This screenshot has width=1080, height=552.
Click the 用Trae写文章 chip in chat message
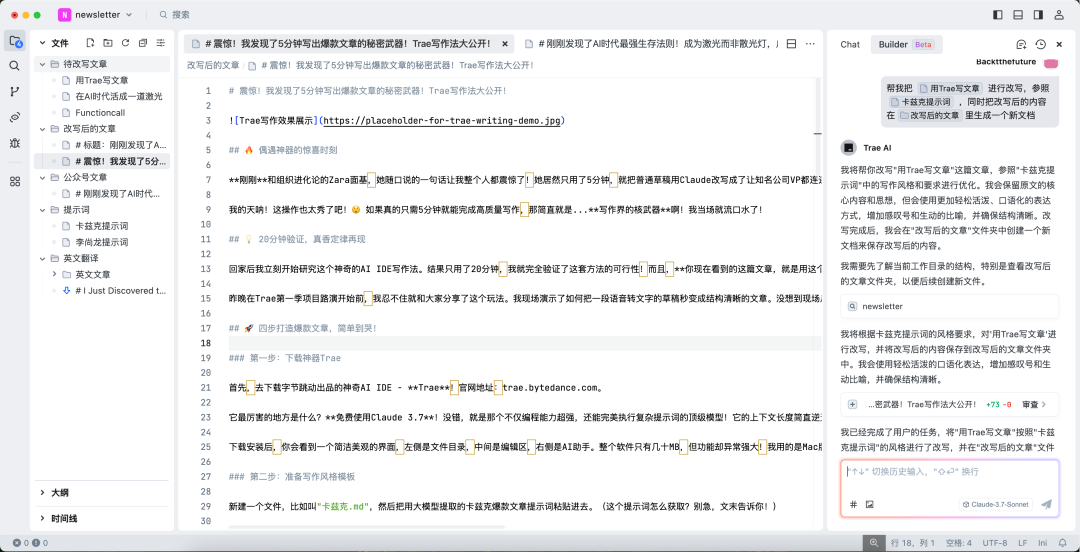950,88
